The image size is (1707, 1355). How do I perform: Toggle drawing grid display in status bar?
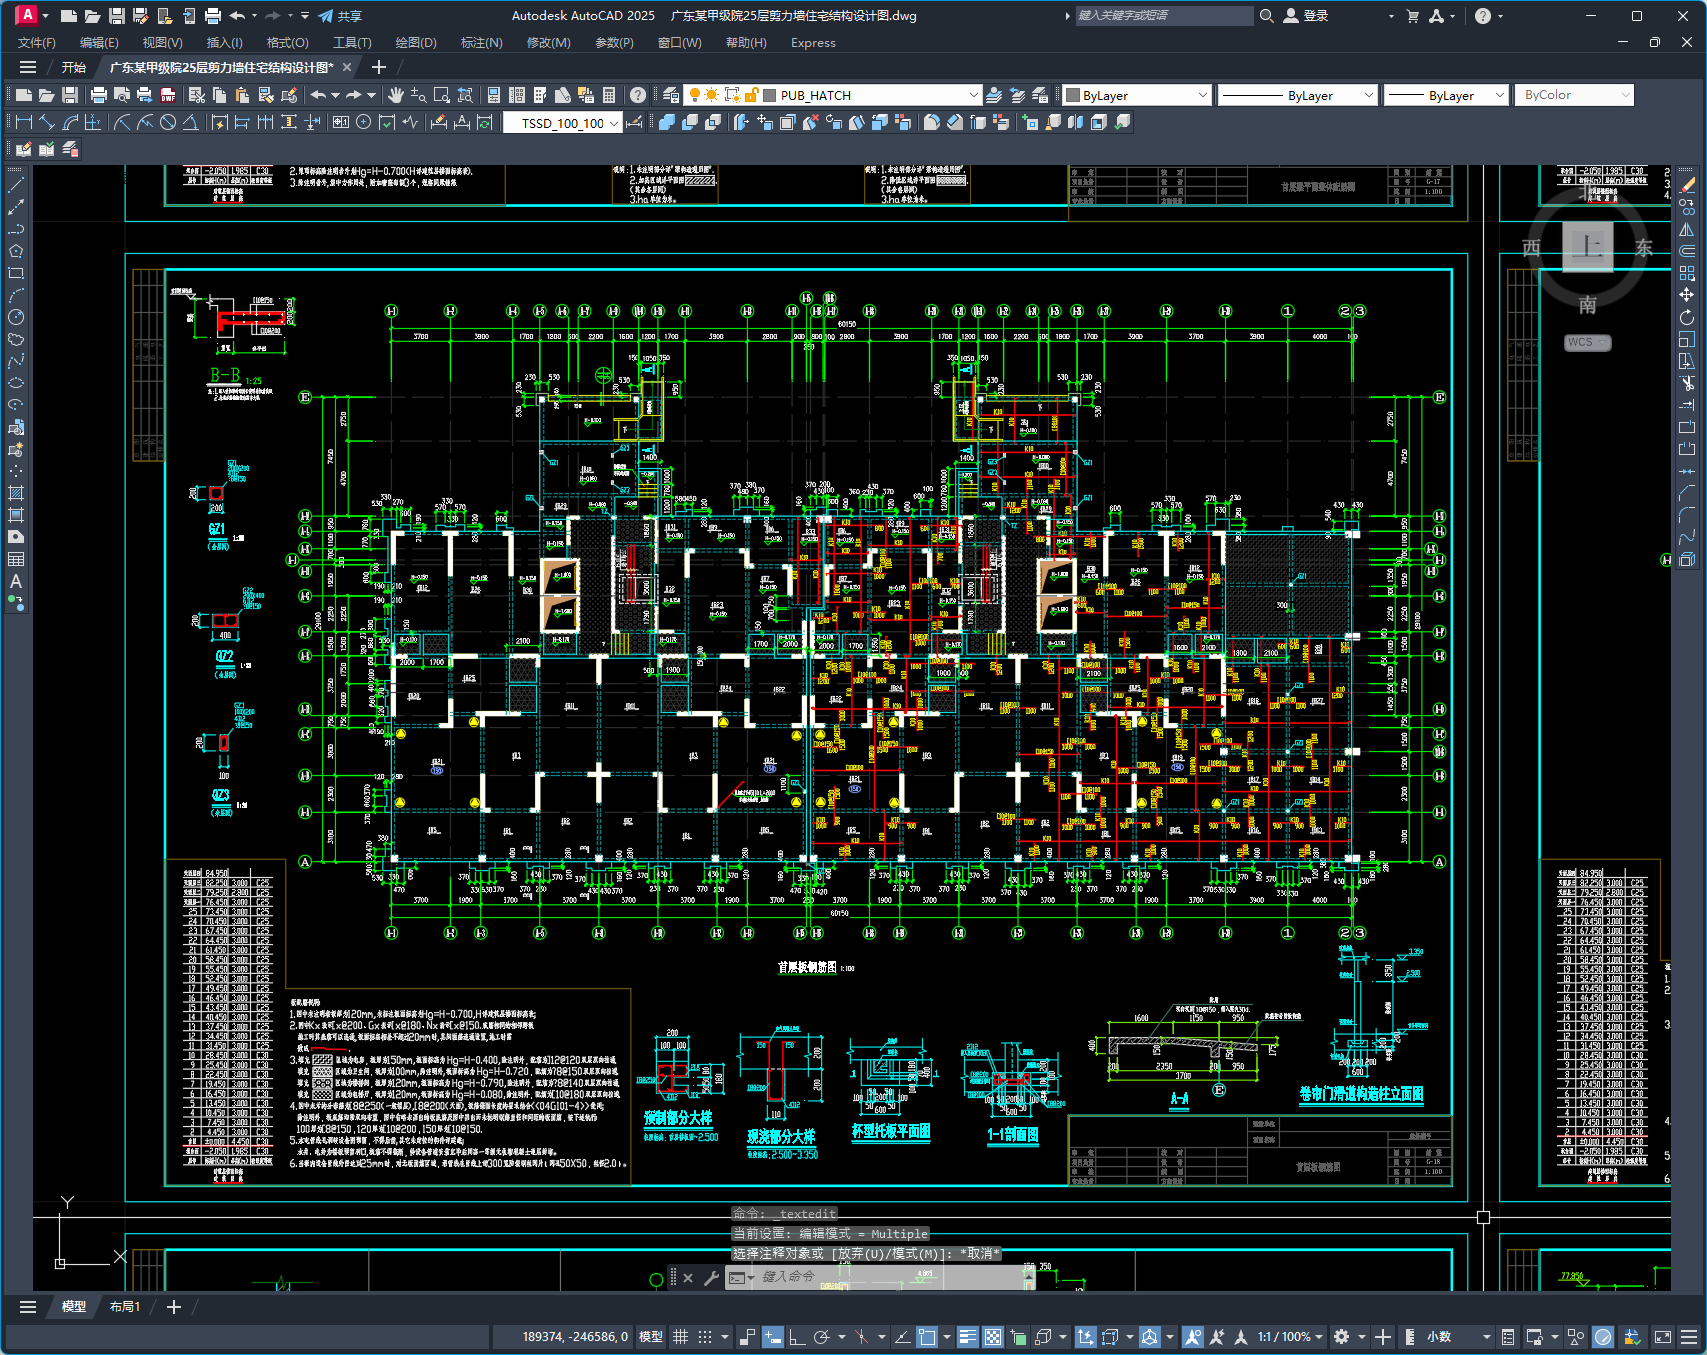point(680,1337)
